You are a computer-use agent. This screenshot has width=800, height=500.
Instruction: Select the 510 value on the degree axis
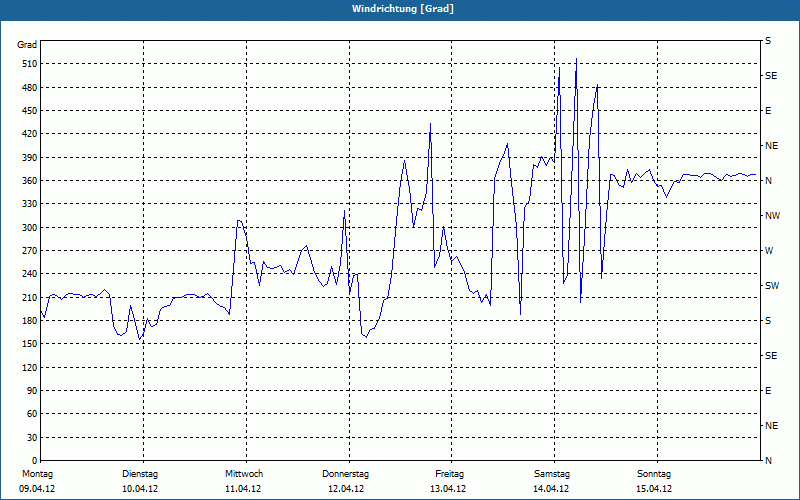pos(29,64)
